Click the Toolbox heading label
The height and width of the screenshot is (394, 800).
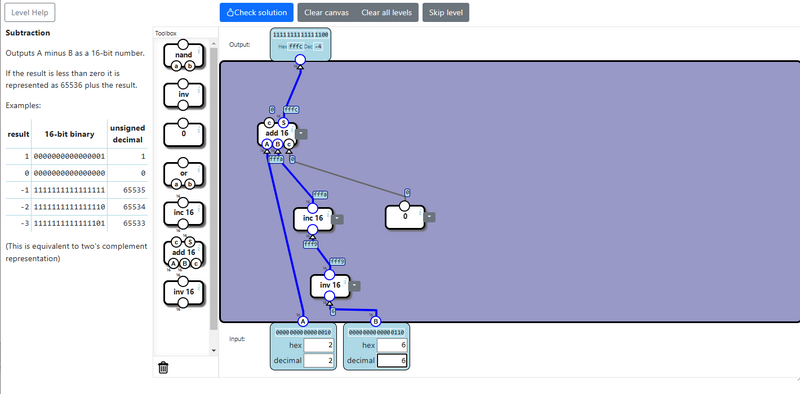click(166, 33)
